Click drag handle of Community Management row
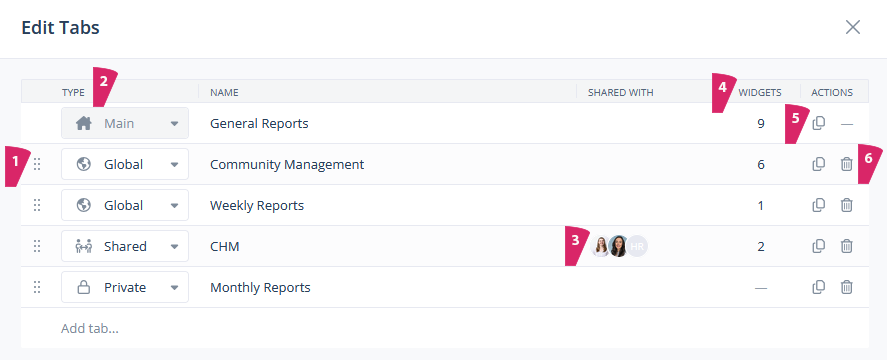 pos(37,164)
